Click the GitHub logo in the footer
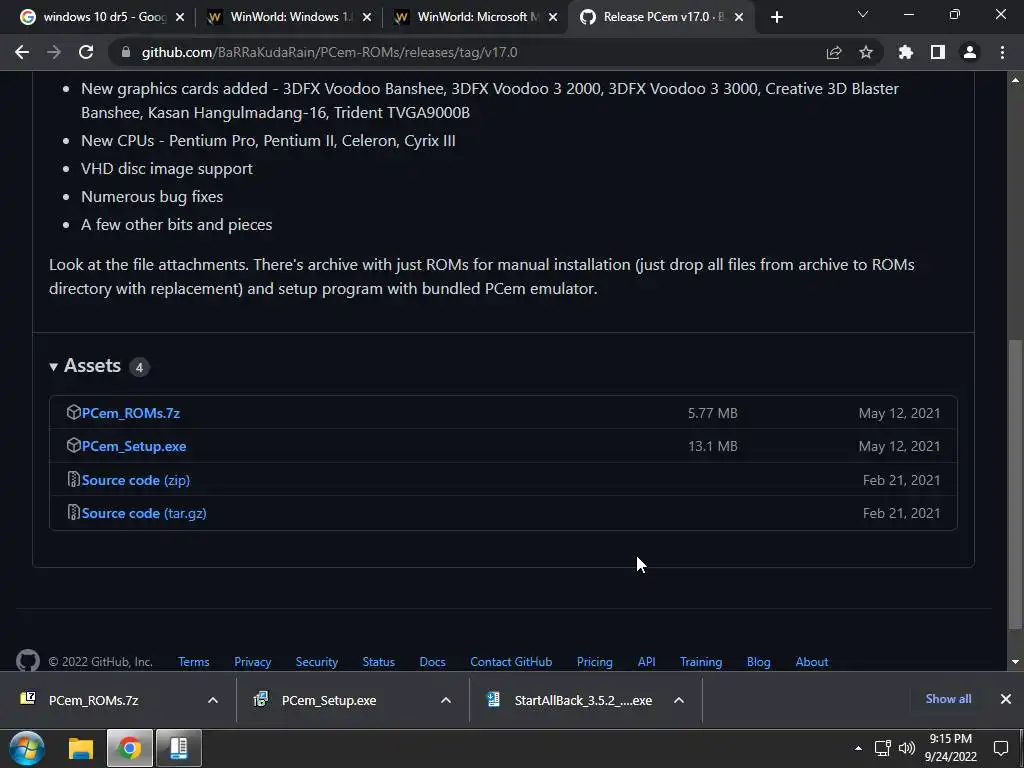Image resolution: width=1024 pixels, height=768 pixels. click(x=27, y=660)
